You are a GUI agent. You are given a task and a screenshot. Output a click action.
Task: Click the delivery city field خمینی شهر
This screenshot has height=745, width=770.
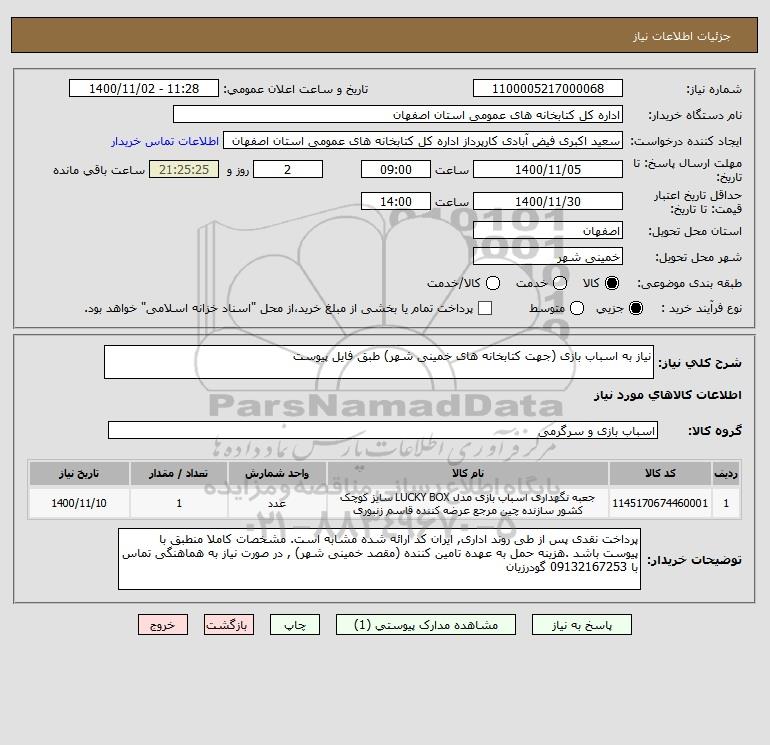(x=548, y=256)
